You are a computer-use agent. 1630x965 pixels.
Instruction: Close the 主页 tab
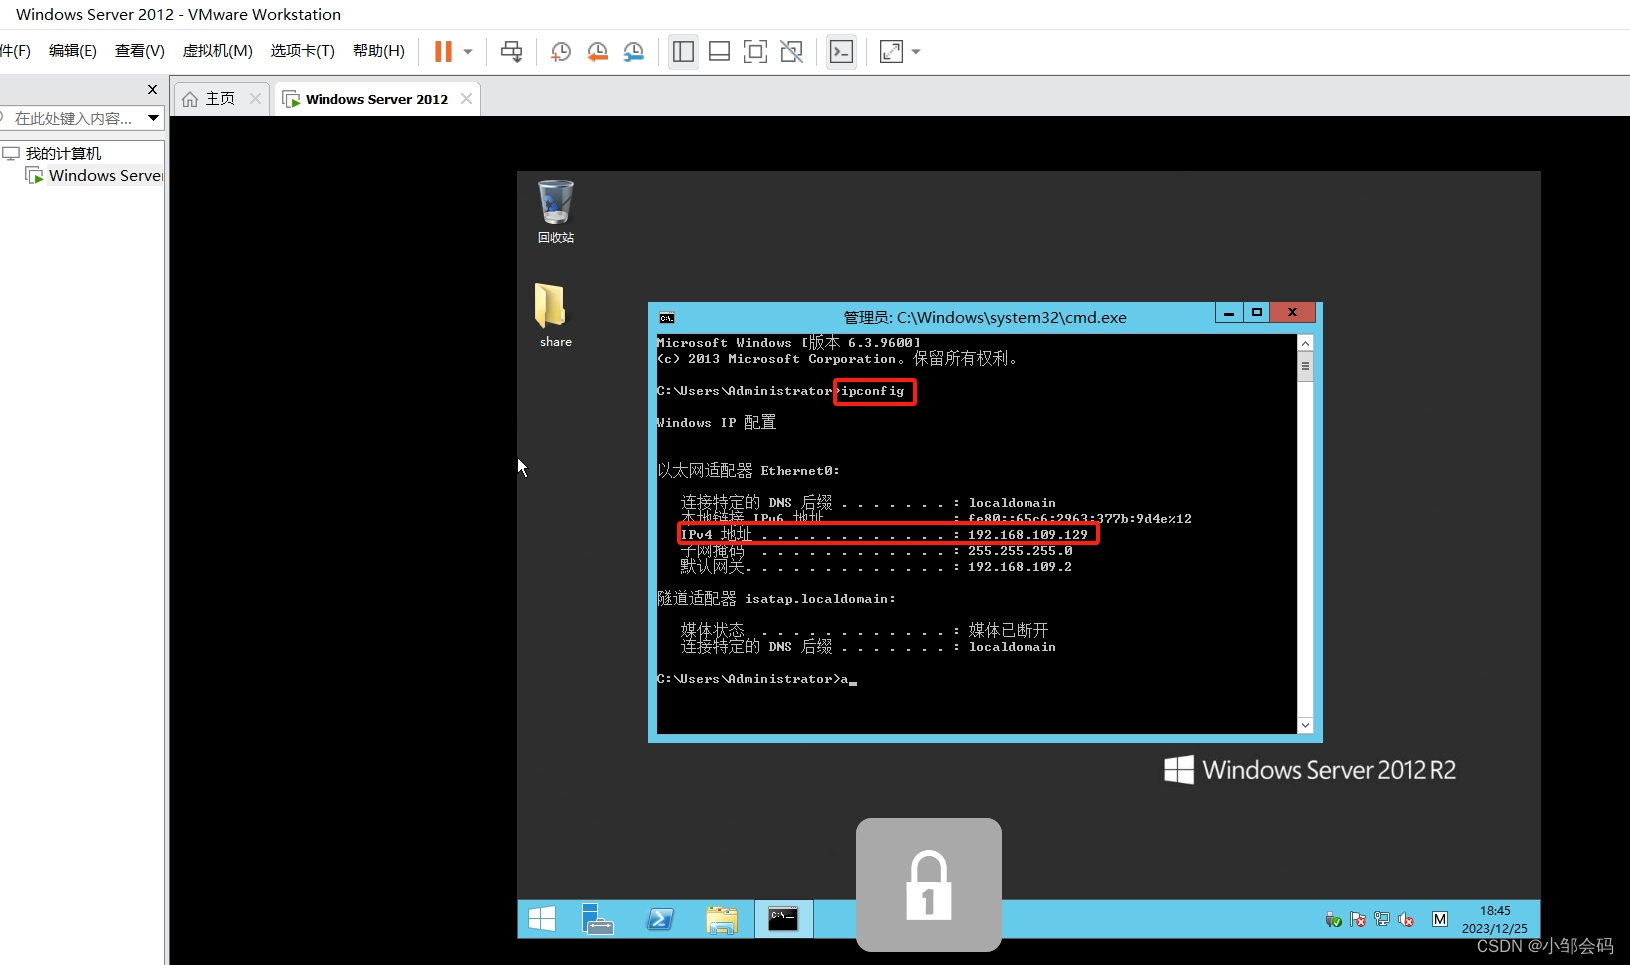tap(255, 99)
